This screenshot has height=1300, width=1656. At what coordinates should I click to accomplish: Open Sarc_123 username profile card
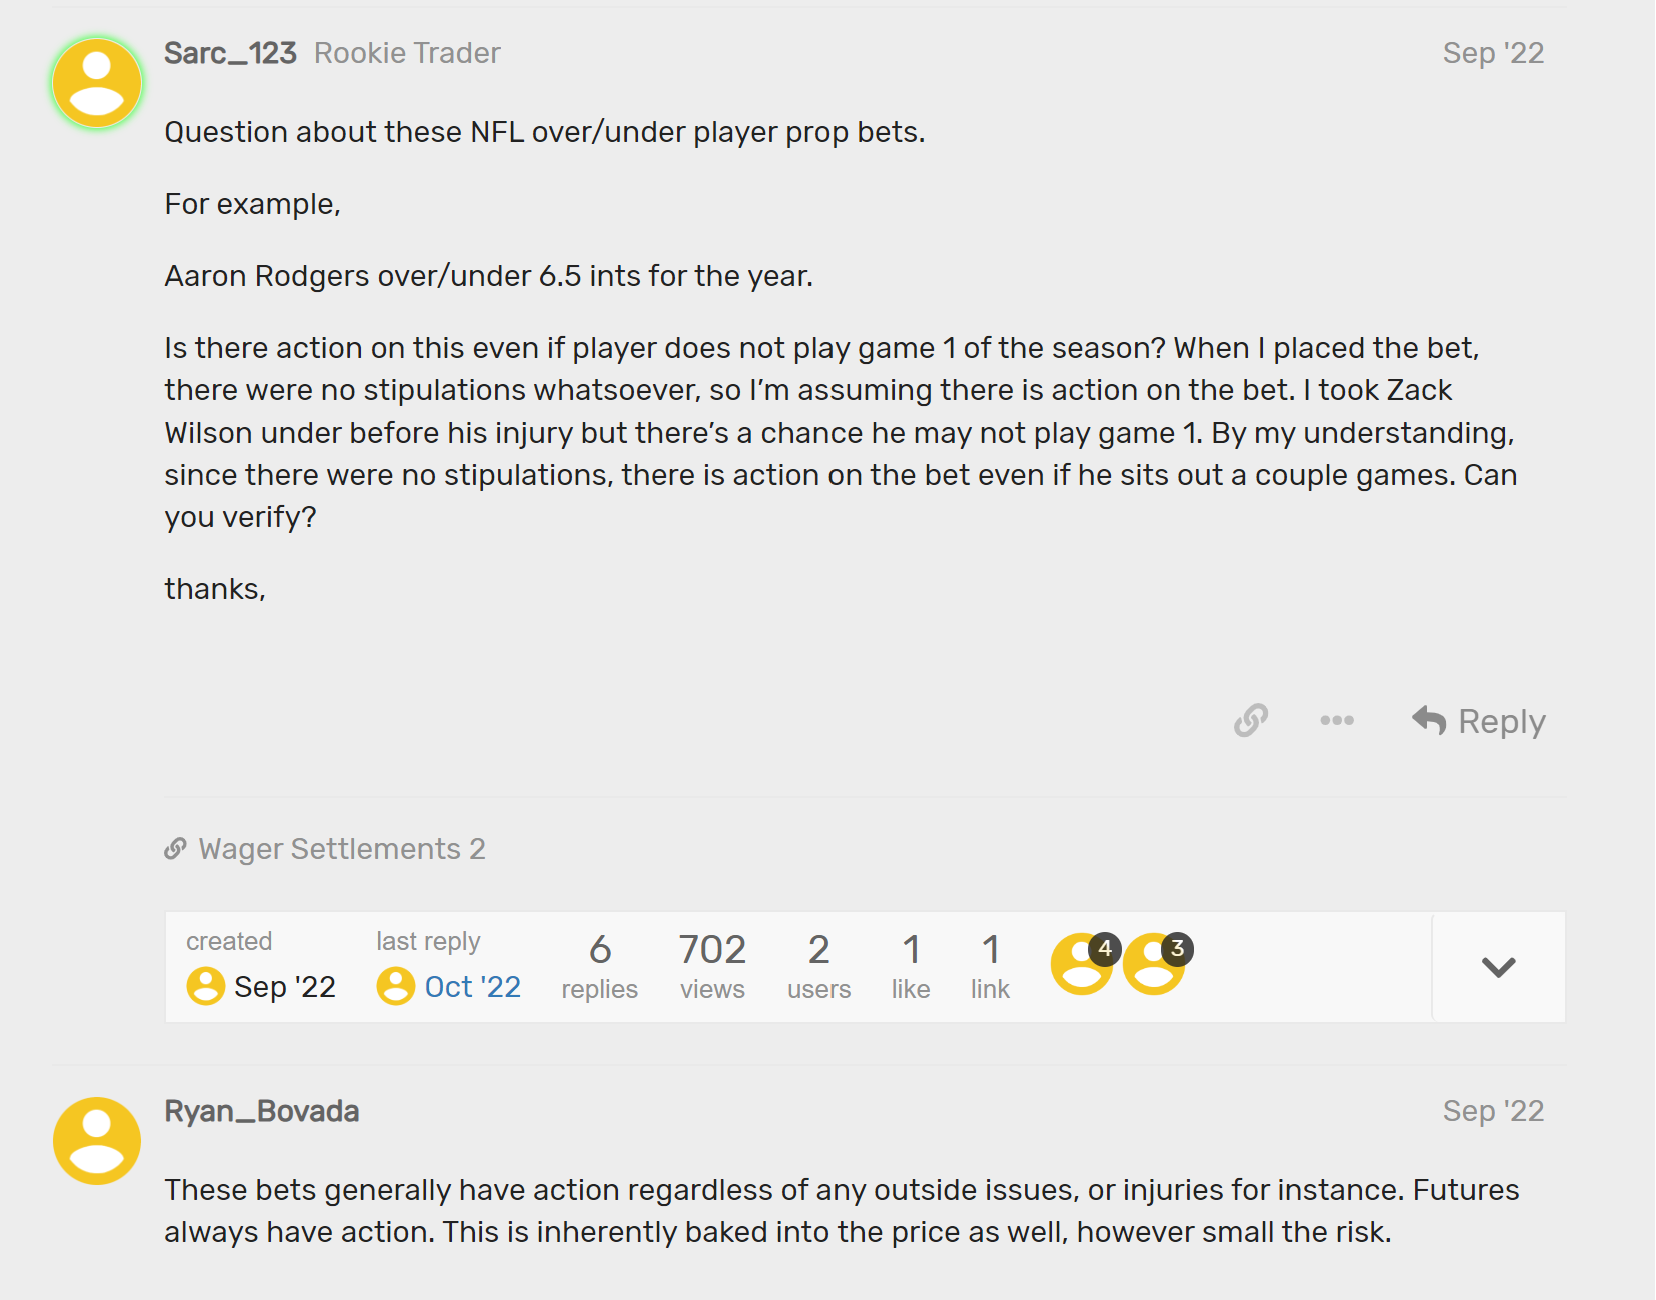pyautogui.click(x=230, y=53)
